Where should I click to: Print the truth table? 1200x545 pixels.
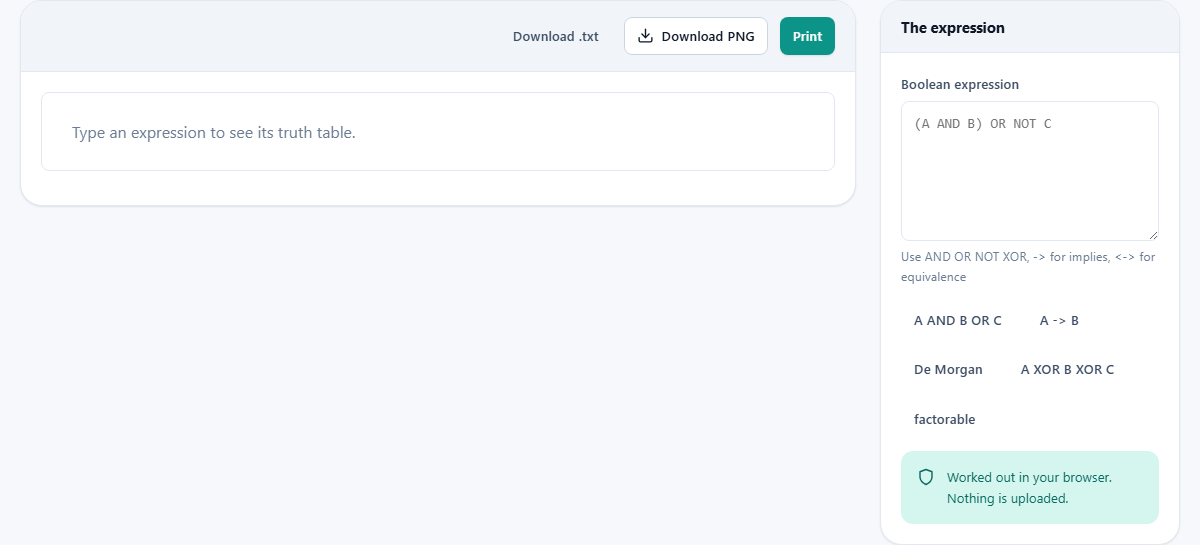(x=807, y=36)
